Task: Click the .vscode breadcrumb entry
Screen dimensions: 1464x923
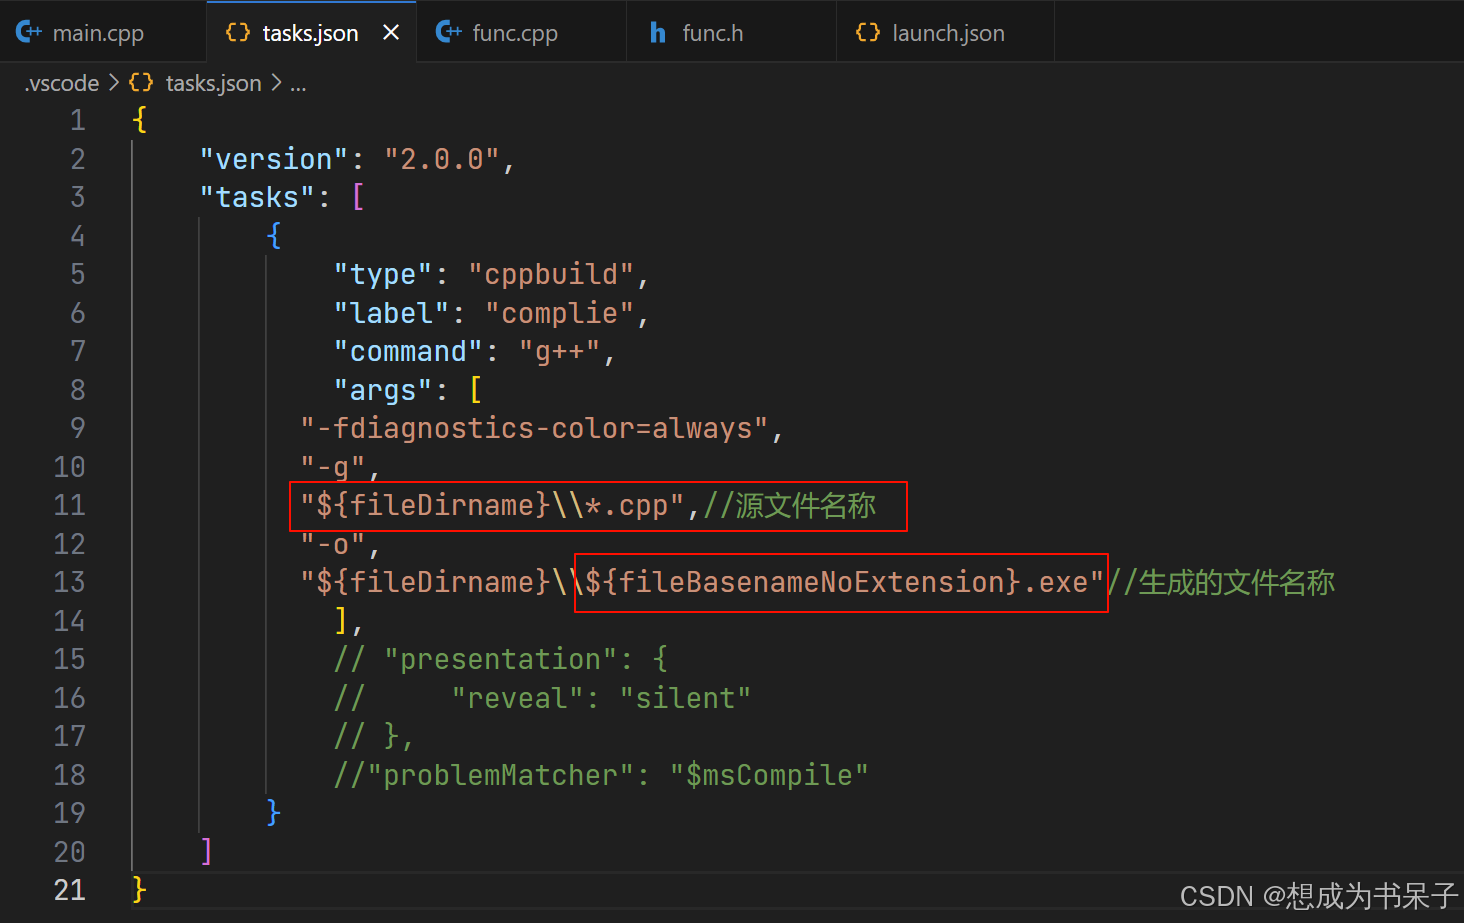Action: pyautogui.click(x=61, y=82)
